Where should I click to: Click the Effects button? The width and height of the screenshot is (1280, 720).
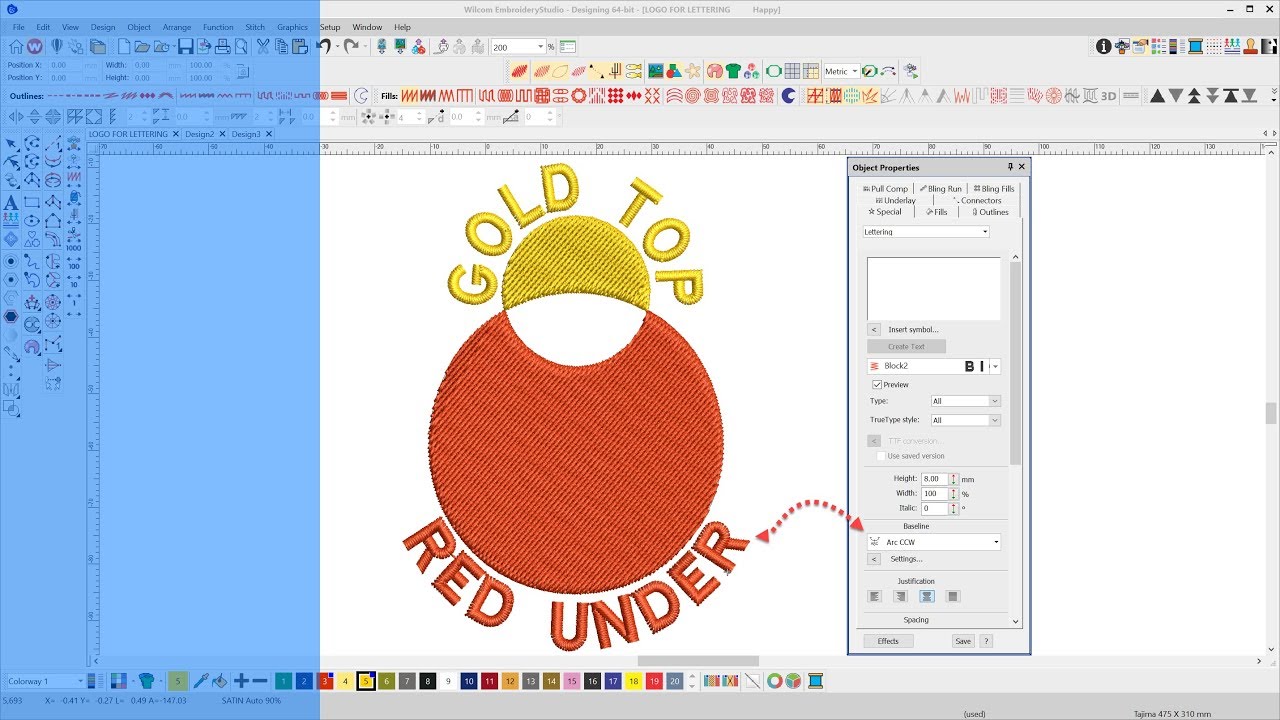click(888, 641)
